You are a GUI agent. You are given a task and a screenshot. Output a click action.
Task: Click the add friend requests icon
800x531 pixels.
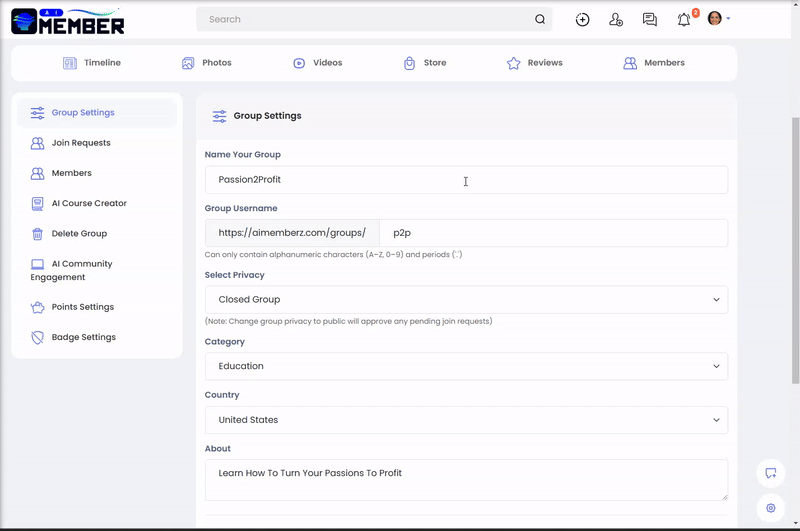[x=616, y=19]
